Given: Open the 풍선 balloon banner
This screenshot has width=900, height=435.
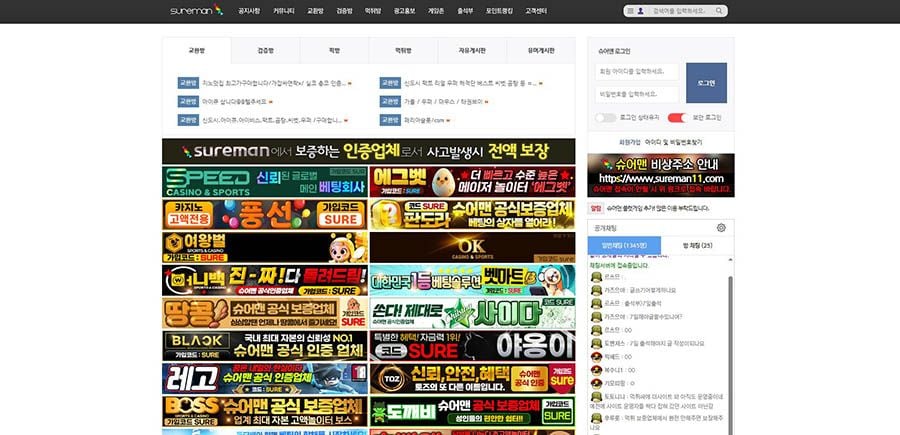Looking at the screenshot, I should click(265, 215).
